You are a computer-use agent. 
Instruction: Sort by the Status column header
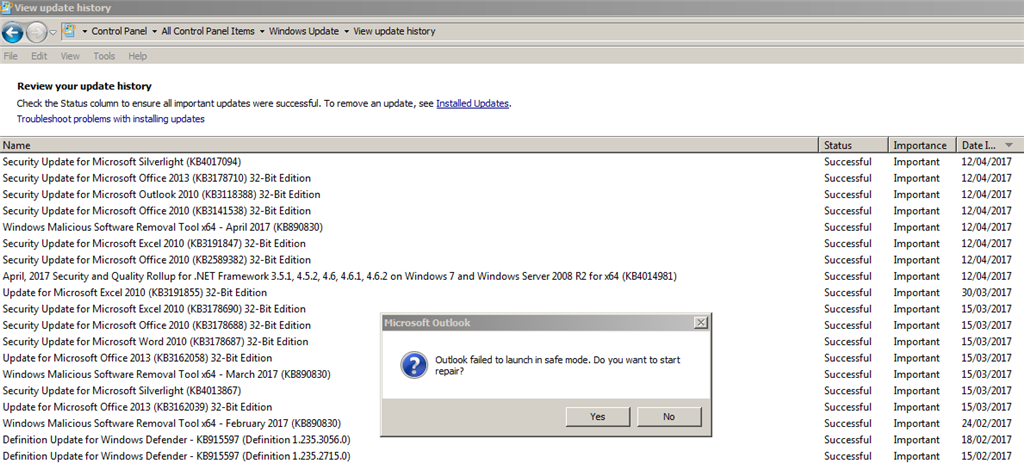854,145
